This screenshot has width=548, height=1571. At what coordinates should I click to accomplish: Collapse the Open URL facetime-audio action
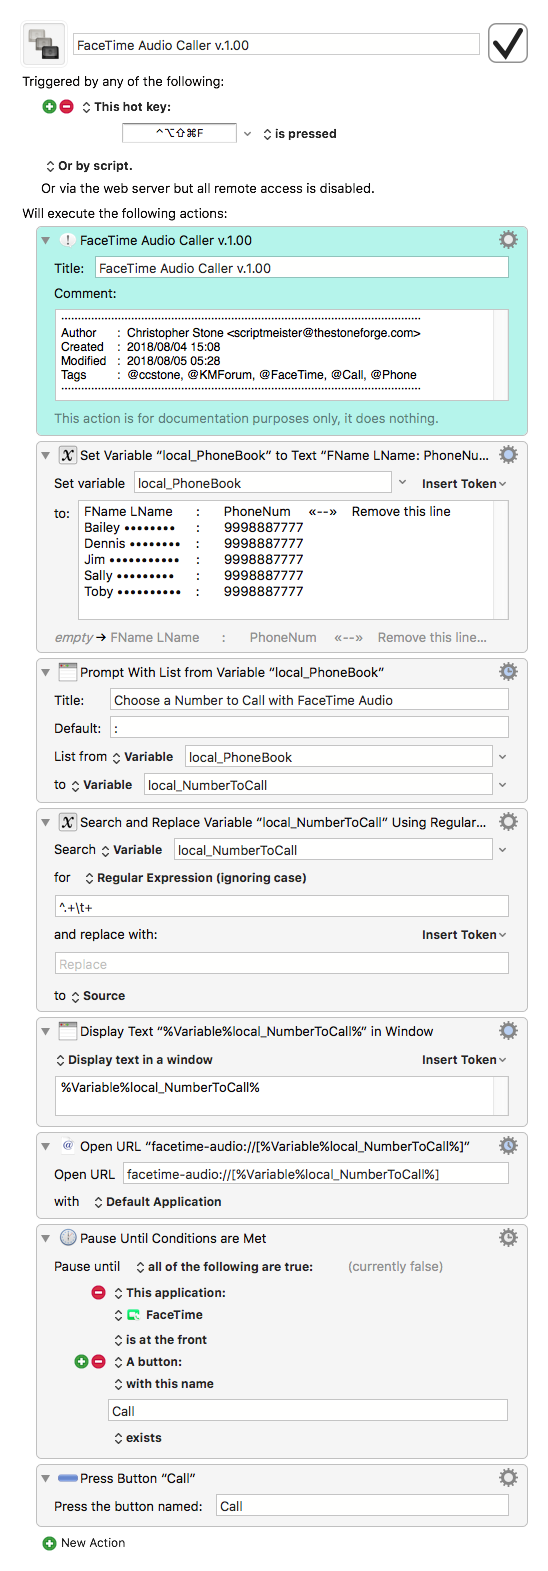point(45,1146)
